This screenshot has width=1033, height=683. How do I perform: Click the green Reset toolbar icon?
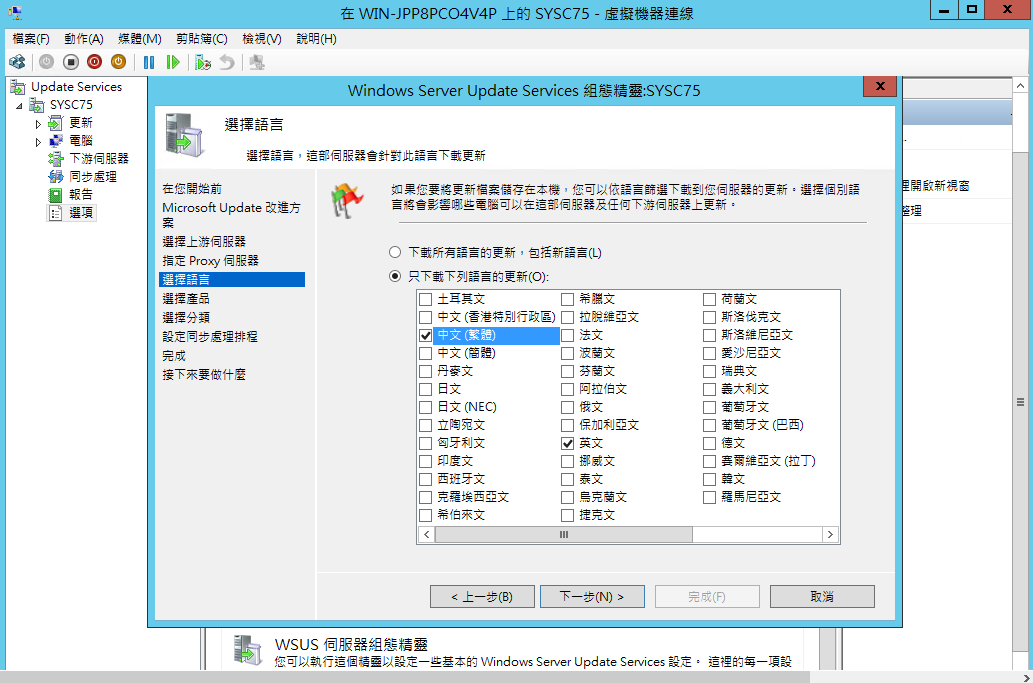click(173, 63)
